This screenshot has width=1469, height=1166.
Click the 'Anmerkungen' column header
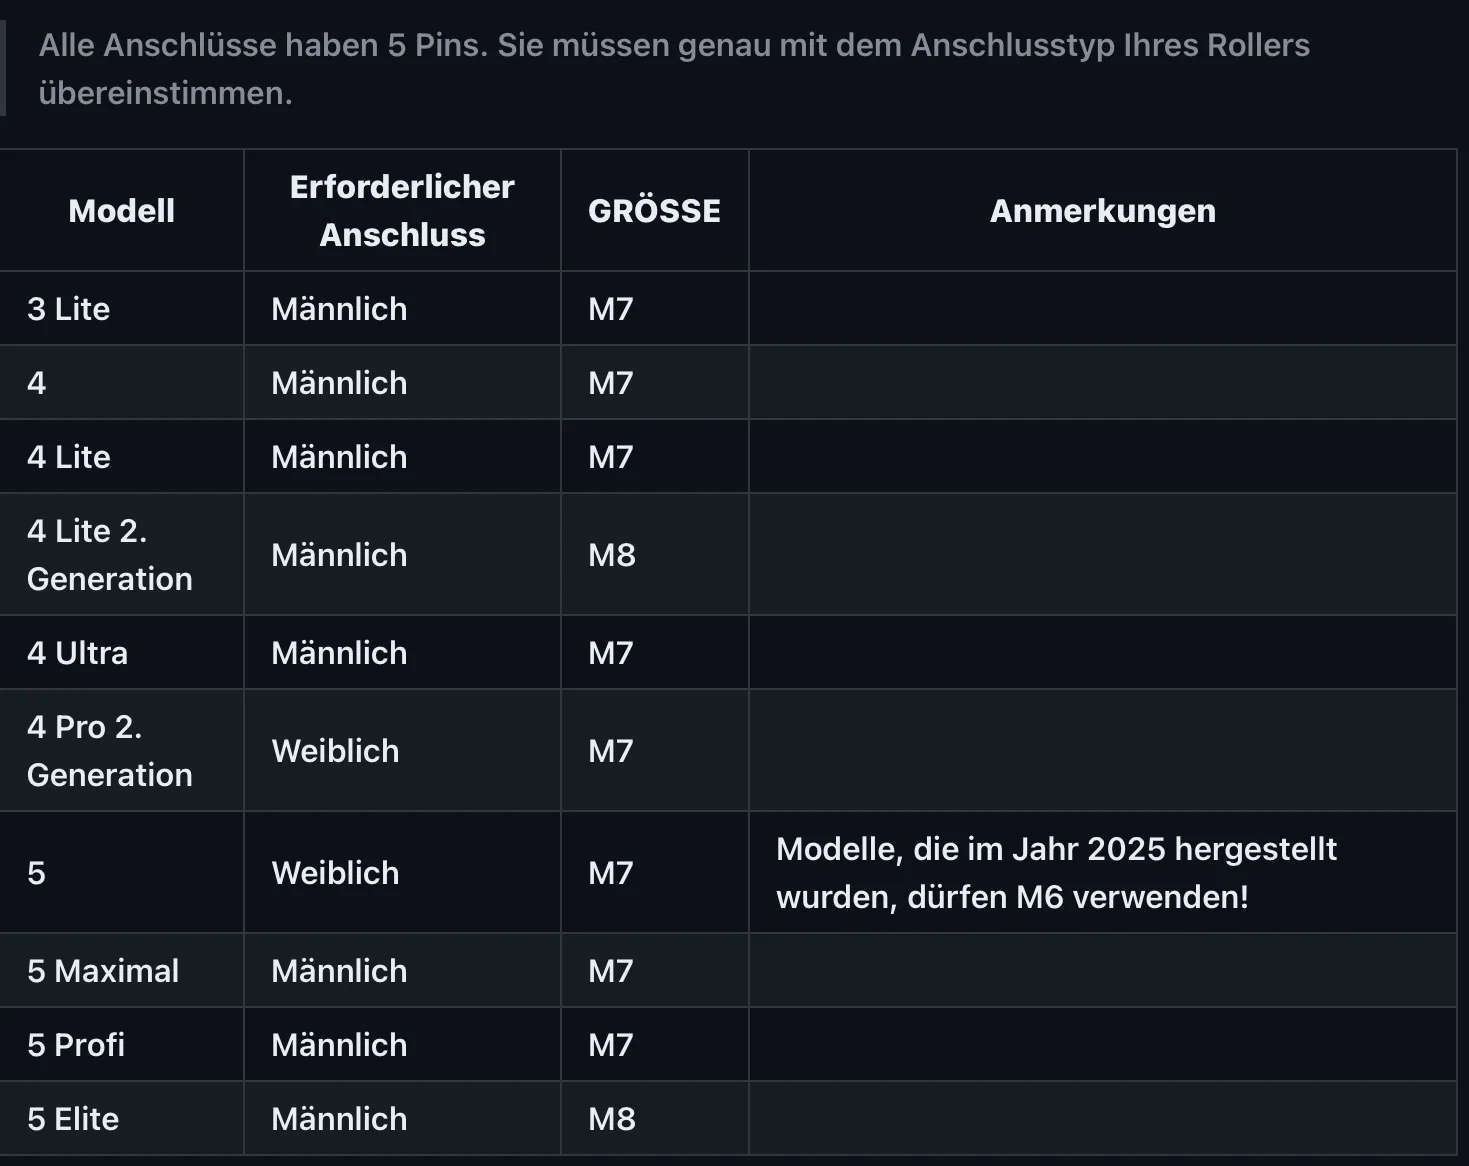pos(1102,211)
